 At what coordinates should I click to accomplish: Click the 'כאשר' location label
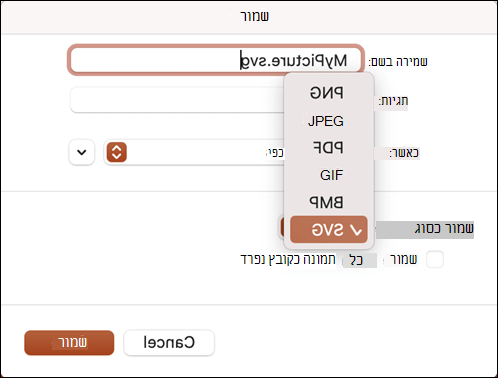(404, 153)
